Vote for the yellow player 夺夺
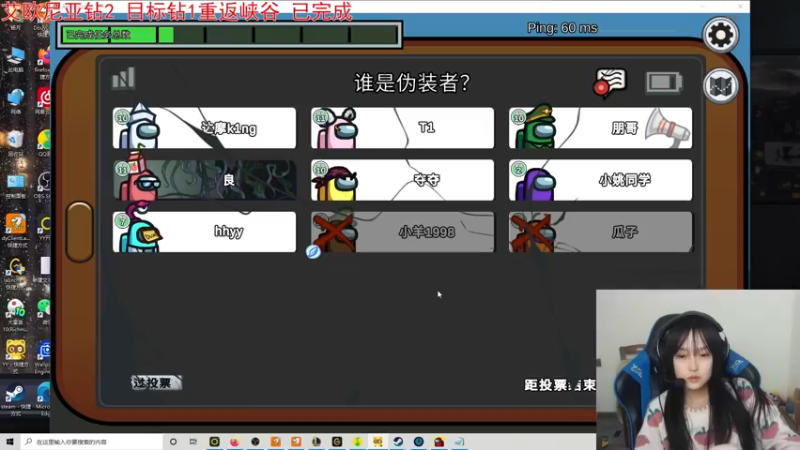Screen dimensions: 800x450 (403, 180)
